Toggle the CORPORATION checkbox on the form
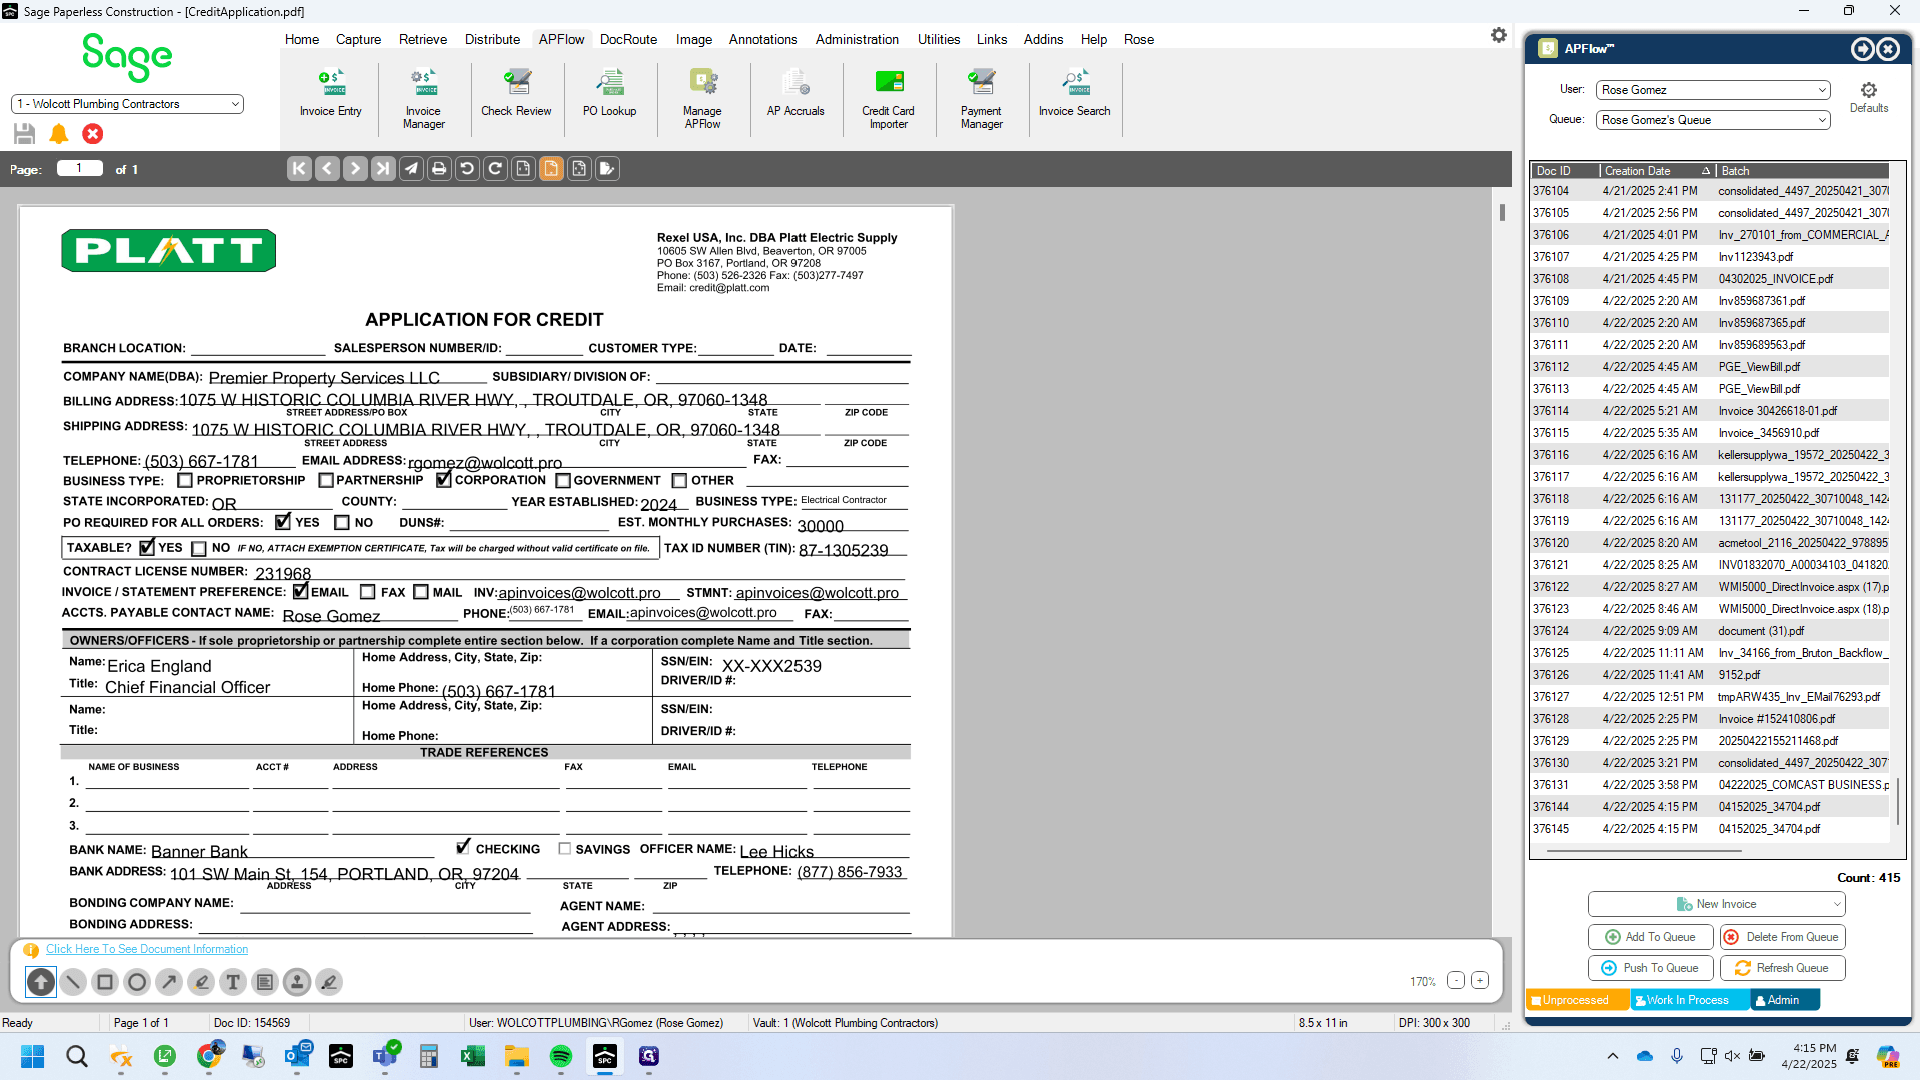The height and width of the screenshot is (1080, 1920). (x=444, y=480)
